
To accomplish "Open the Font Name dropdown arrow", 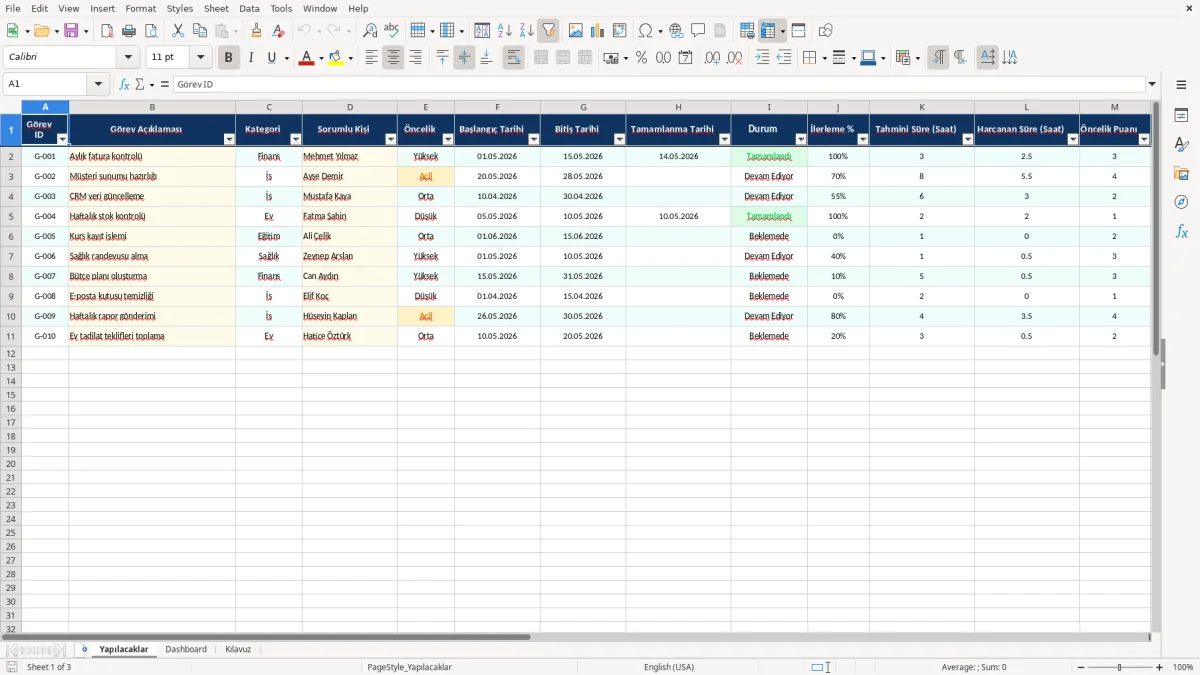I will click(128, 58).
